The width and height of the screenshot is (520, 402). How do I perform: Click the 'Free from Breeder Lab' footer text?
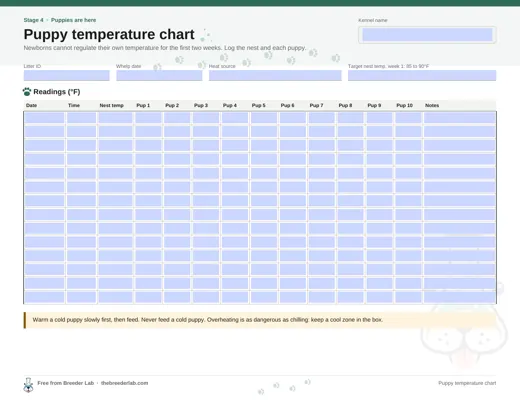(66, 383)
